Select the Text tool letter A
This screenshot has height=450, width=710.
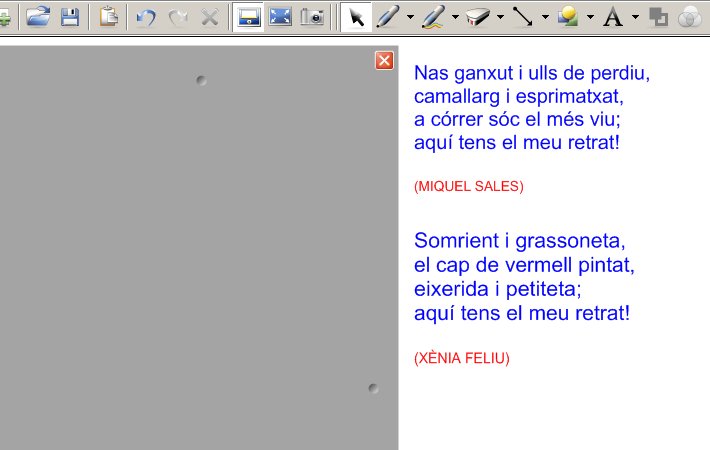point(613,17)
